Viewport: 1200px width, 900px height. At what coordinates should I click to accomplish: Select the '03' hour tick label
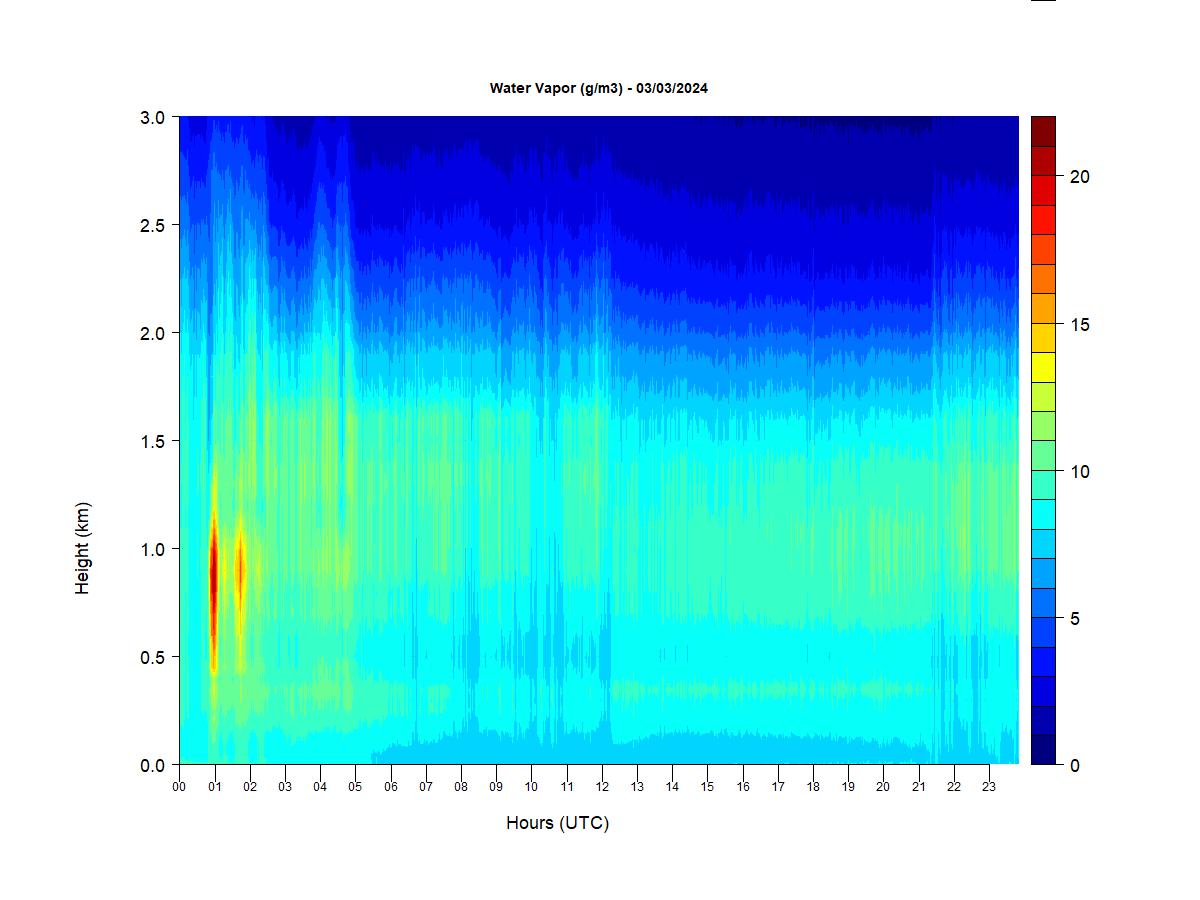tap(285, 786)
